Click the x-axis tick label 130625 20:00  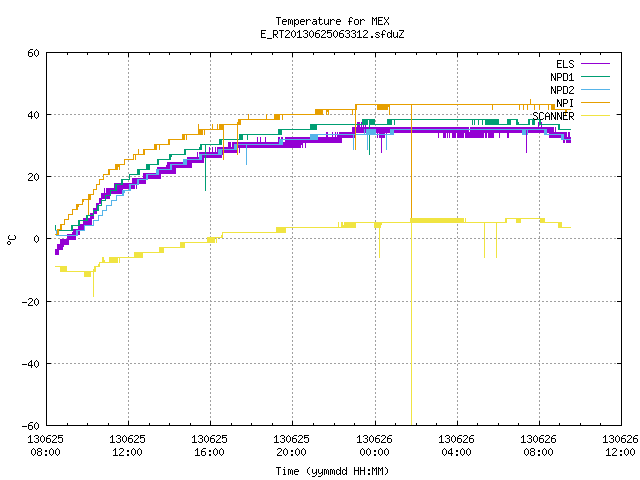click(x=291, y=446)
